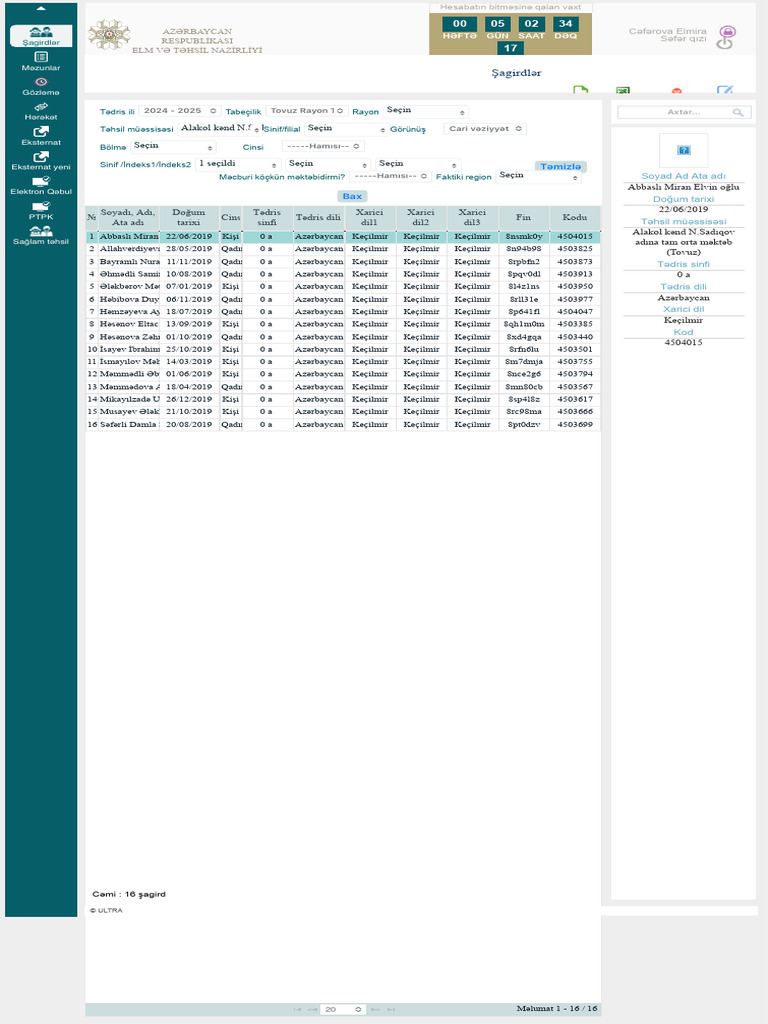Open the Gözləmə sidebar section
Screen dimensions: 768x1024
(x=40, y=86)
